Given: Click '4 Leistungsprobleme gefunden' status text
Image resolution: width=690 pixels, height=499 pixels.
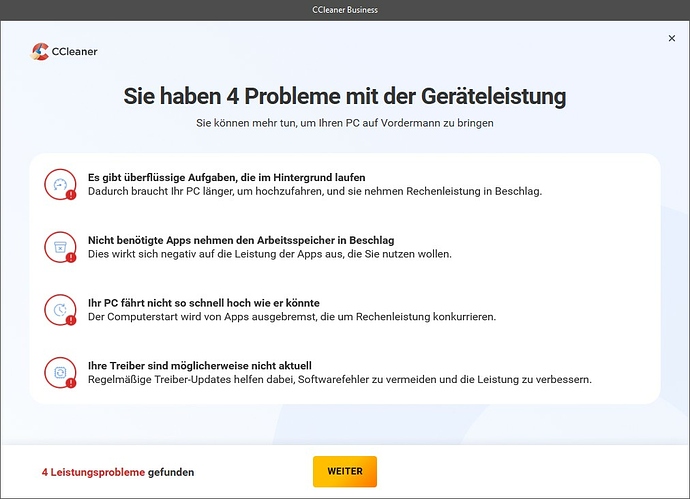Looking at the screenshot, I should coord(118,472).
